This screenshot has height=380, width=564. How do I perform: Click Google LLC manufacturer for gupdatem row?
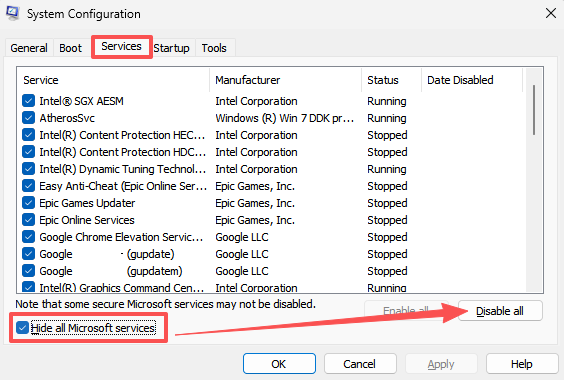[x=242, y=271]
